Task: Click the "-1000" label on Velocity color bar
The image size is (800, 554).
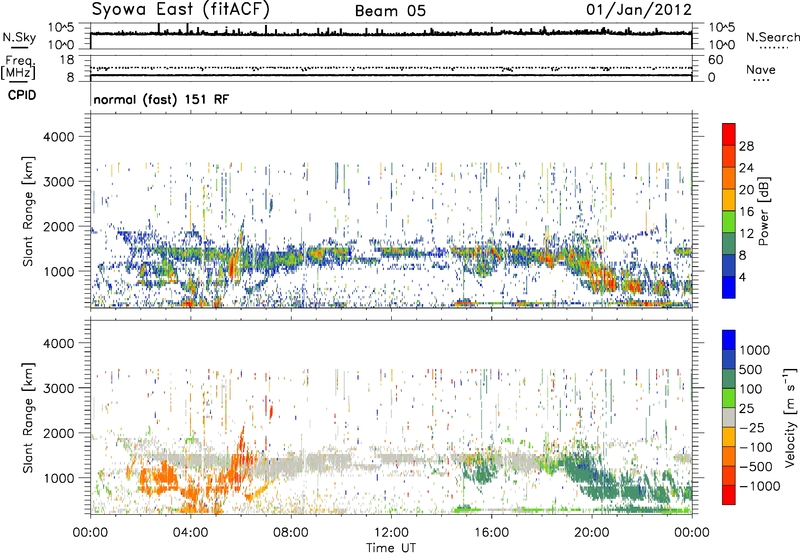Action: [760, 486]
